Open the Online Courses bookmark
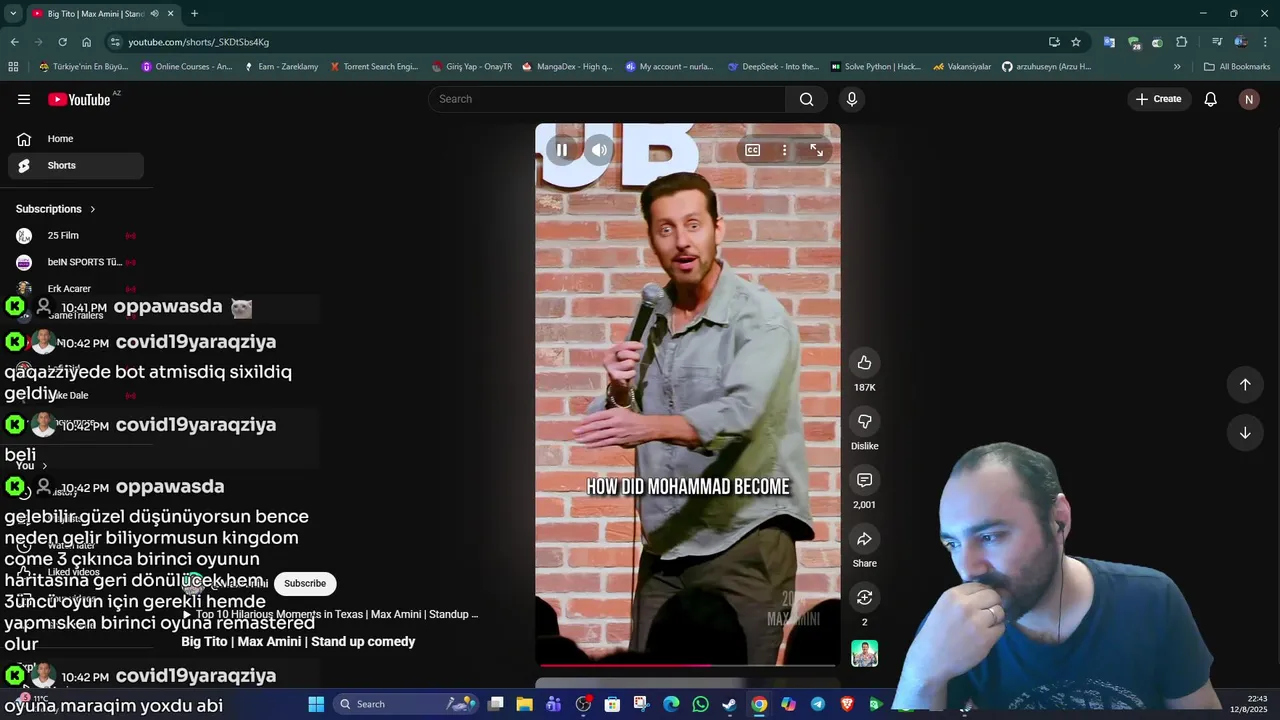This screenshot has width=1280, height=720. (x=187, y=67)
